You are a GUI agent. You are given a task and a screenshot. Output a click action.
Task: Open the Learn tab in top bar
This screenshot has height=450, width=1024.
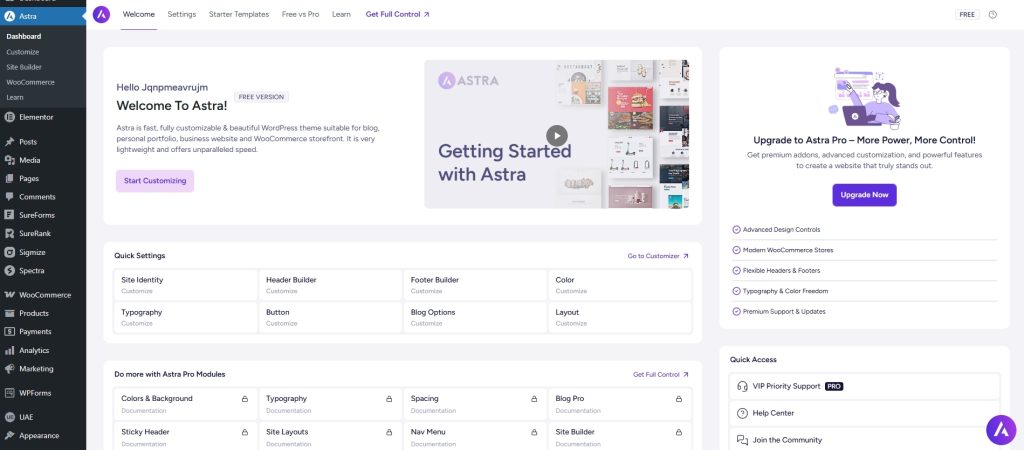point(341,14)
